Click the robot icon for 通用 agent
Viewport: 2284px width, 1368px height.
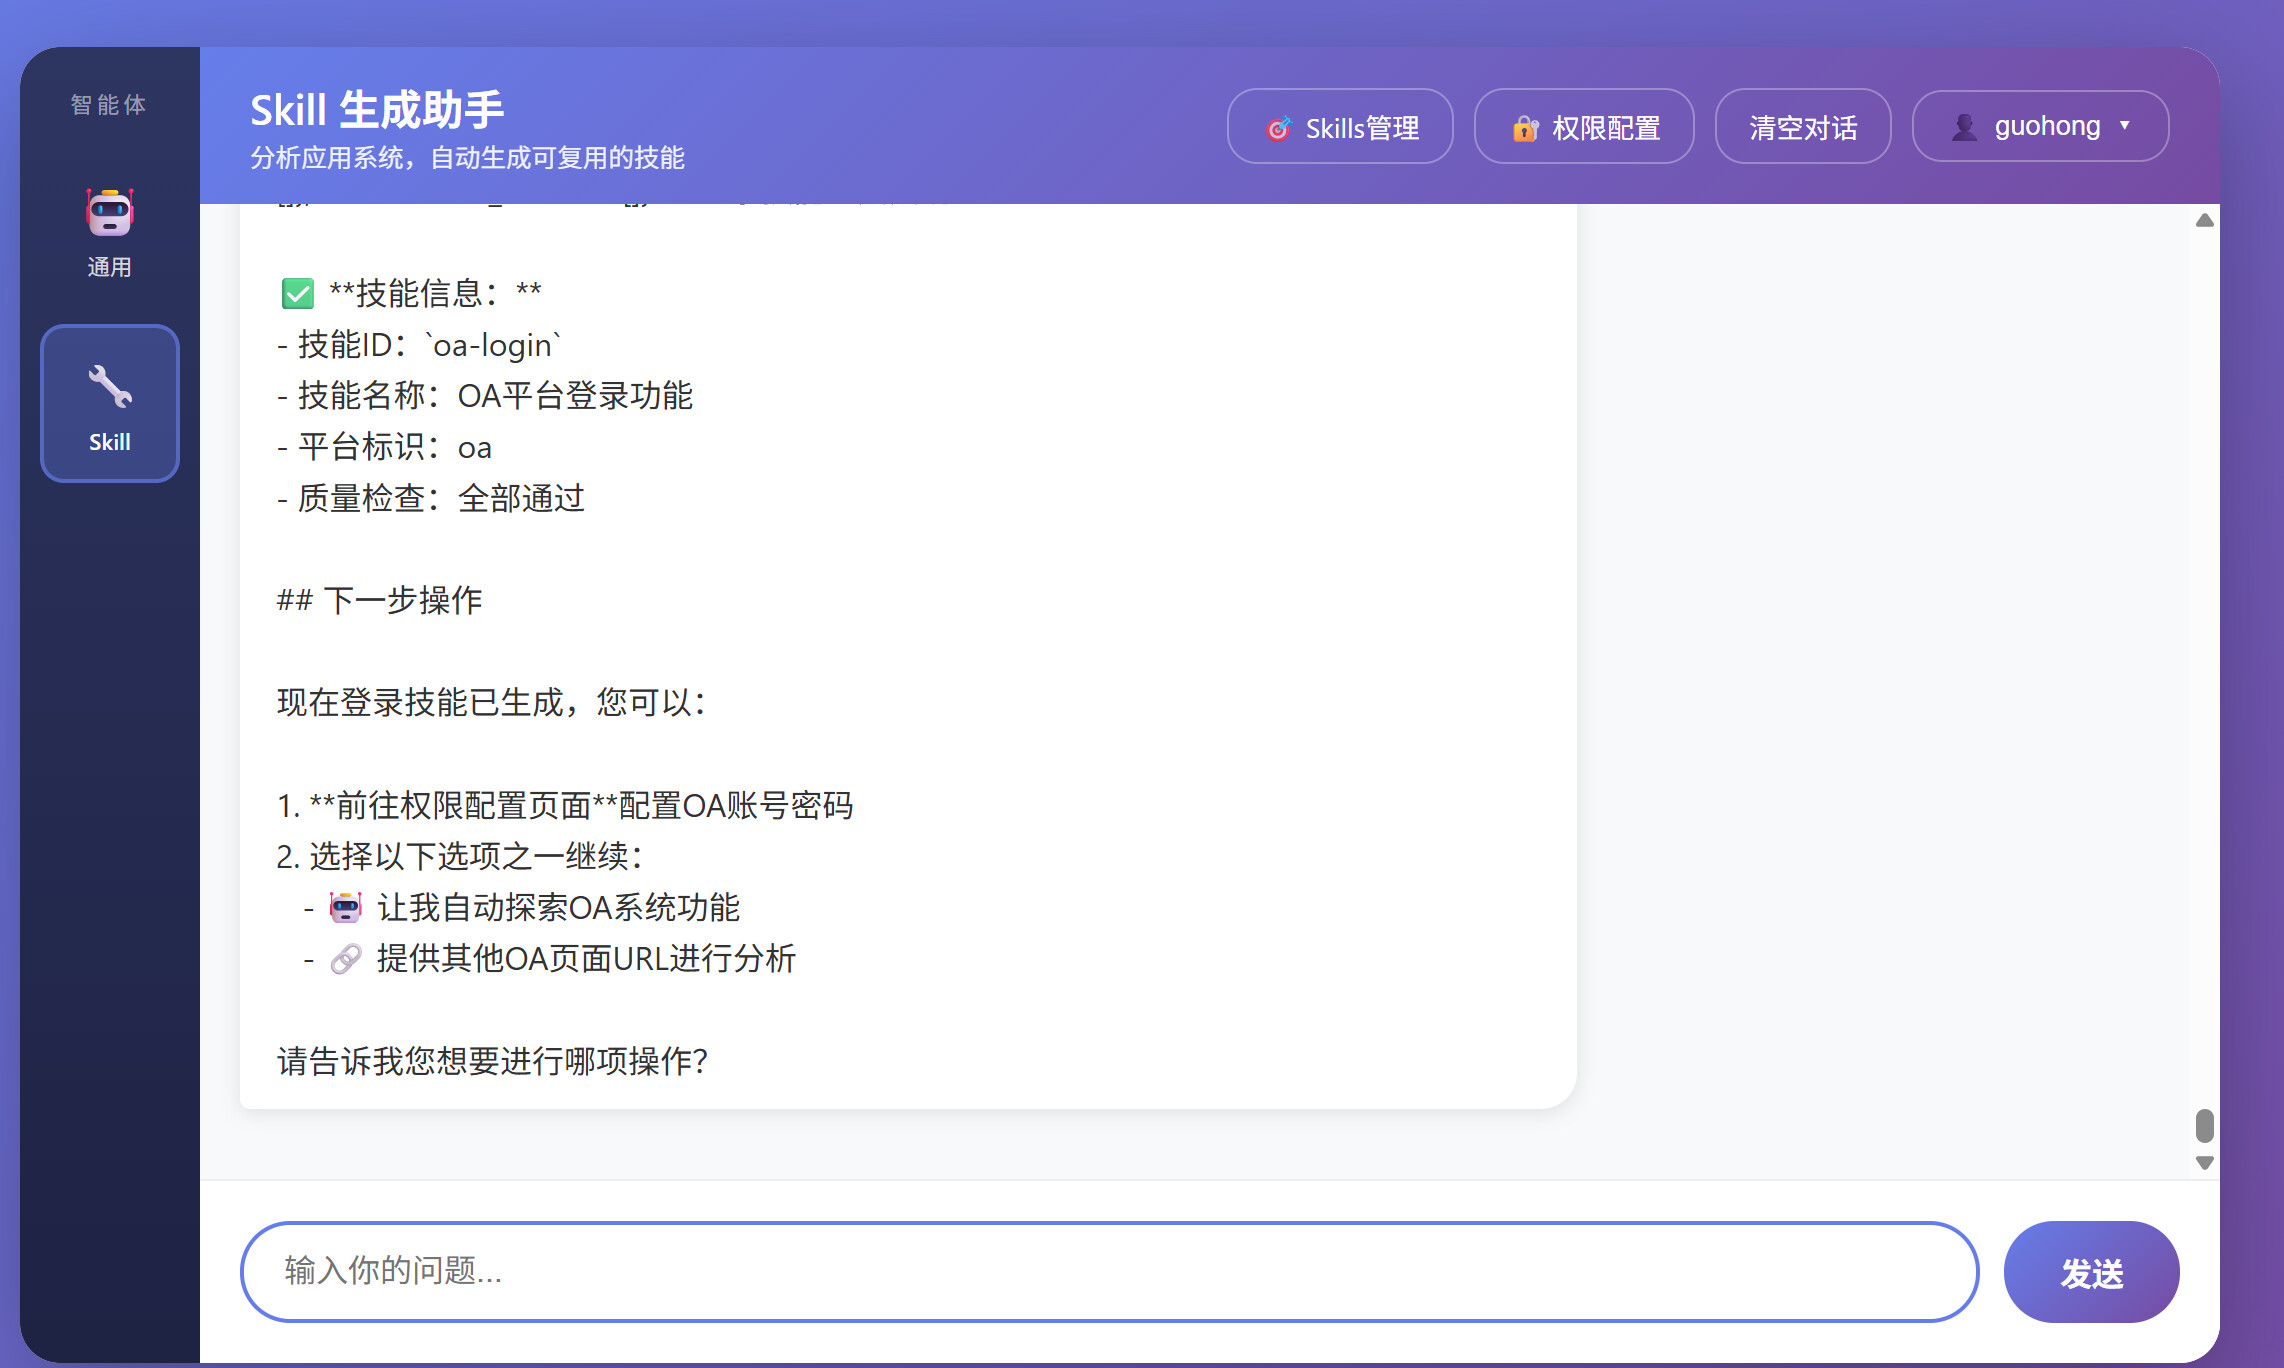(x=110, y=212)
